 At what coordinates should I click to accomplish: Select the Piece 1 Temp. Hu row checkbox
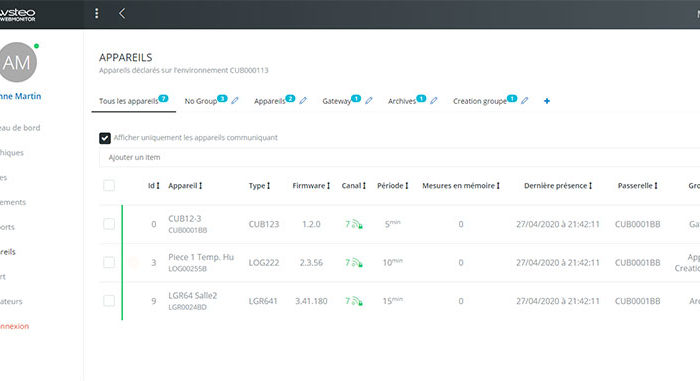pyautogui.click(x=109, y=262)
